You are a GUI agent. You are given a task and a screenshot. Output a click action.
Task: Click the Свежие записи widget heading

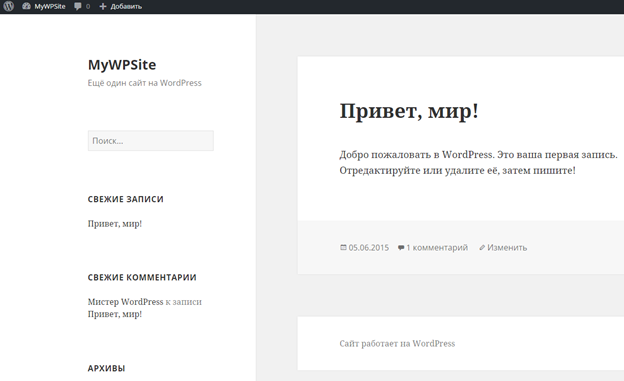point(125,199)
